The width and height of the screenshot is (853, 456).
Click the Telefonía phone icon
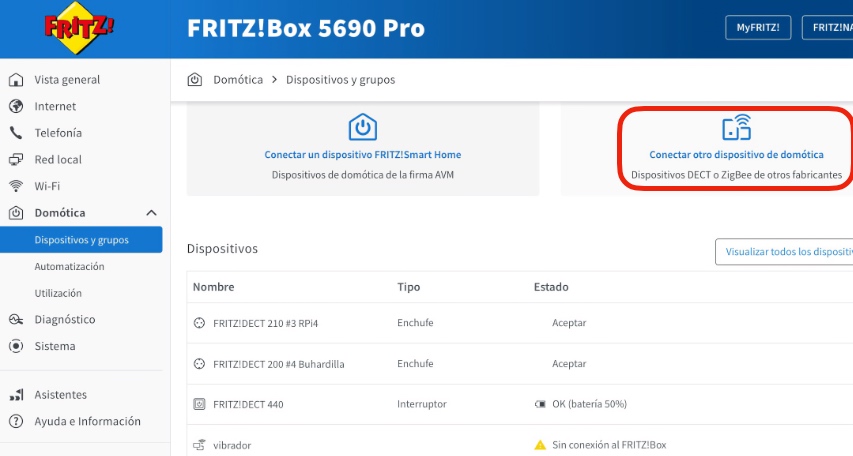pos(16,133)
